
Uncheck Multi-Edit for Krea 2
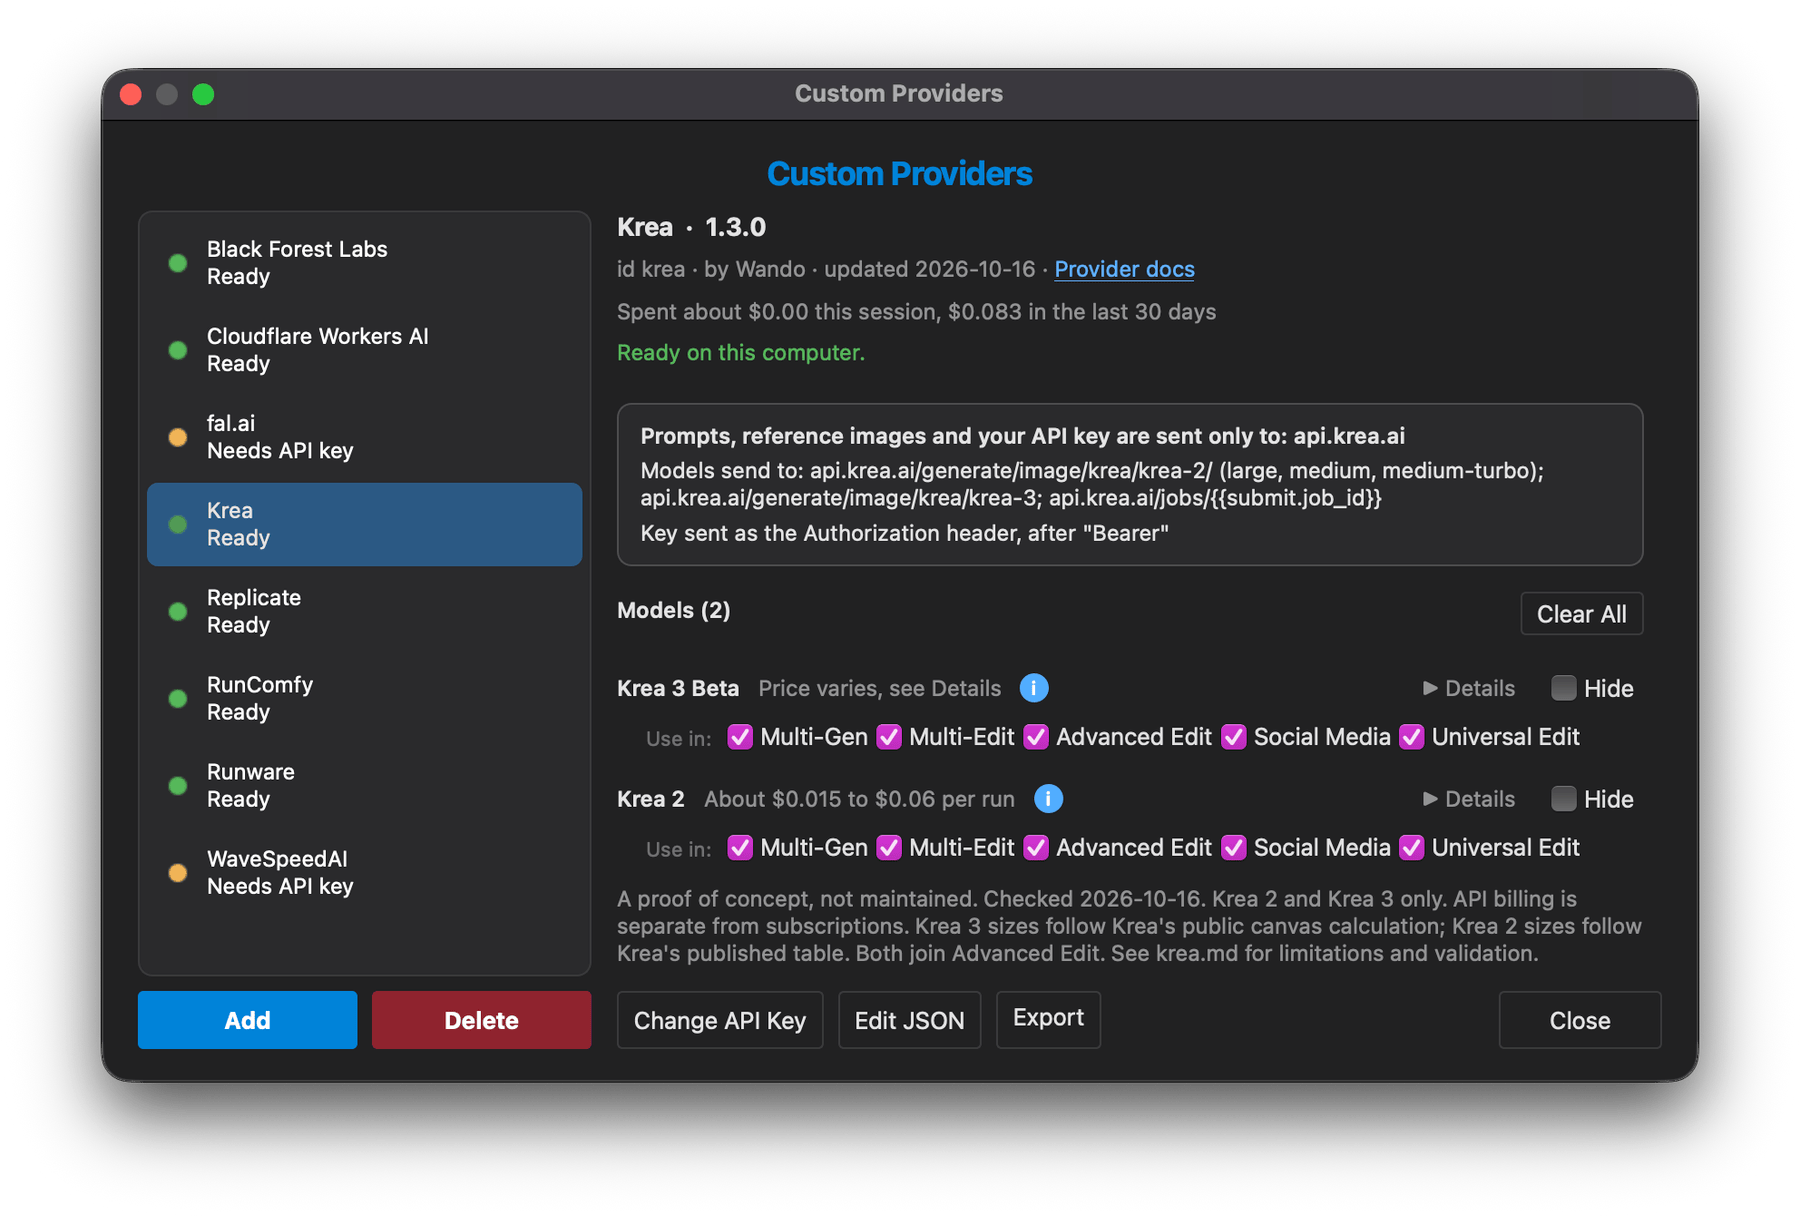889,848
